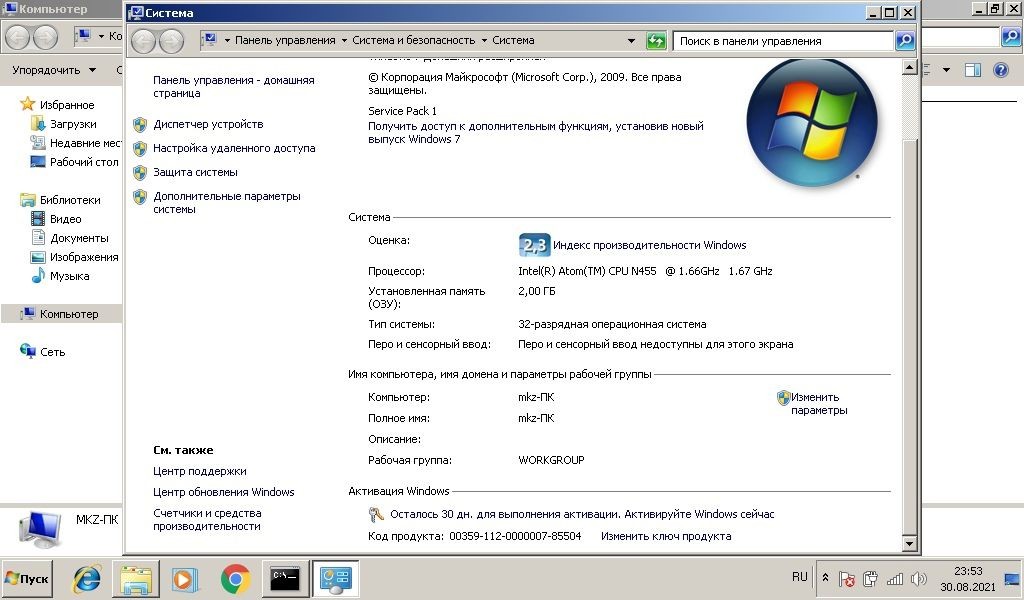The image size is (1024, 600).
Task: Go to Панель управления - домашняя страница
Action: click(x=233, y=86)
